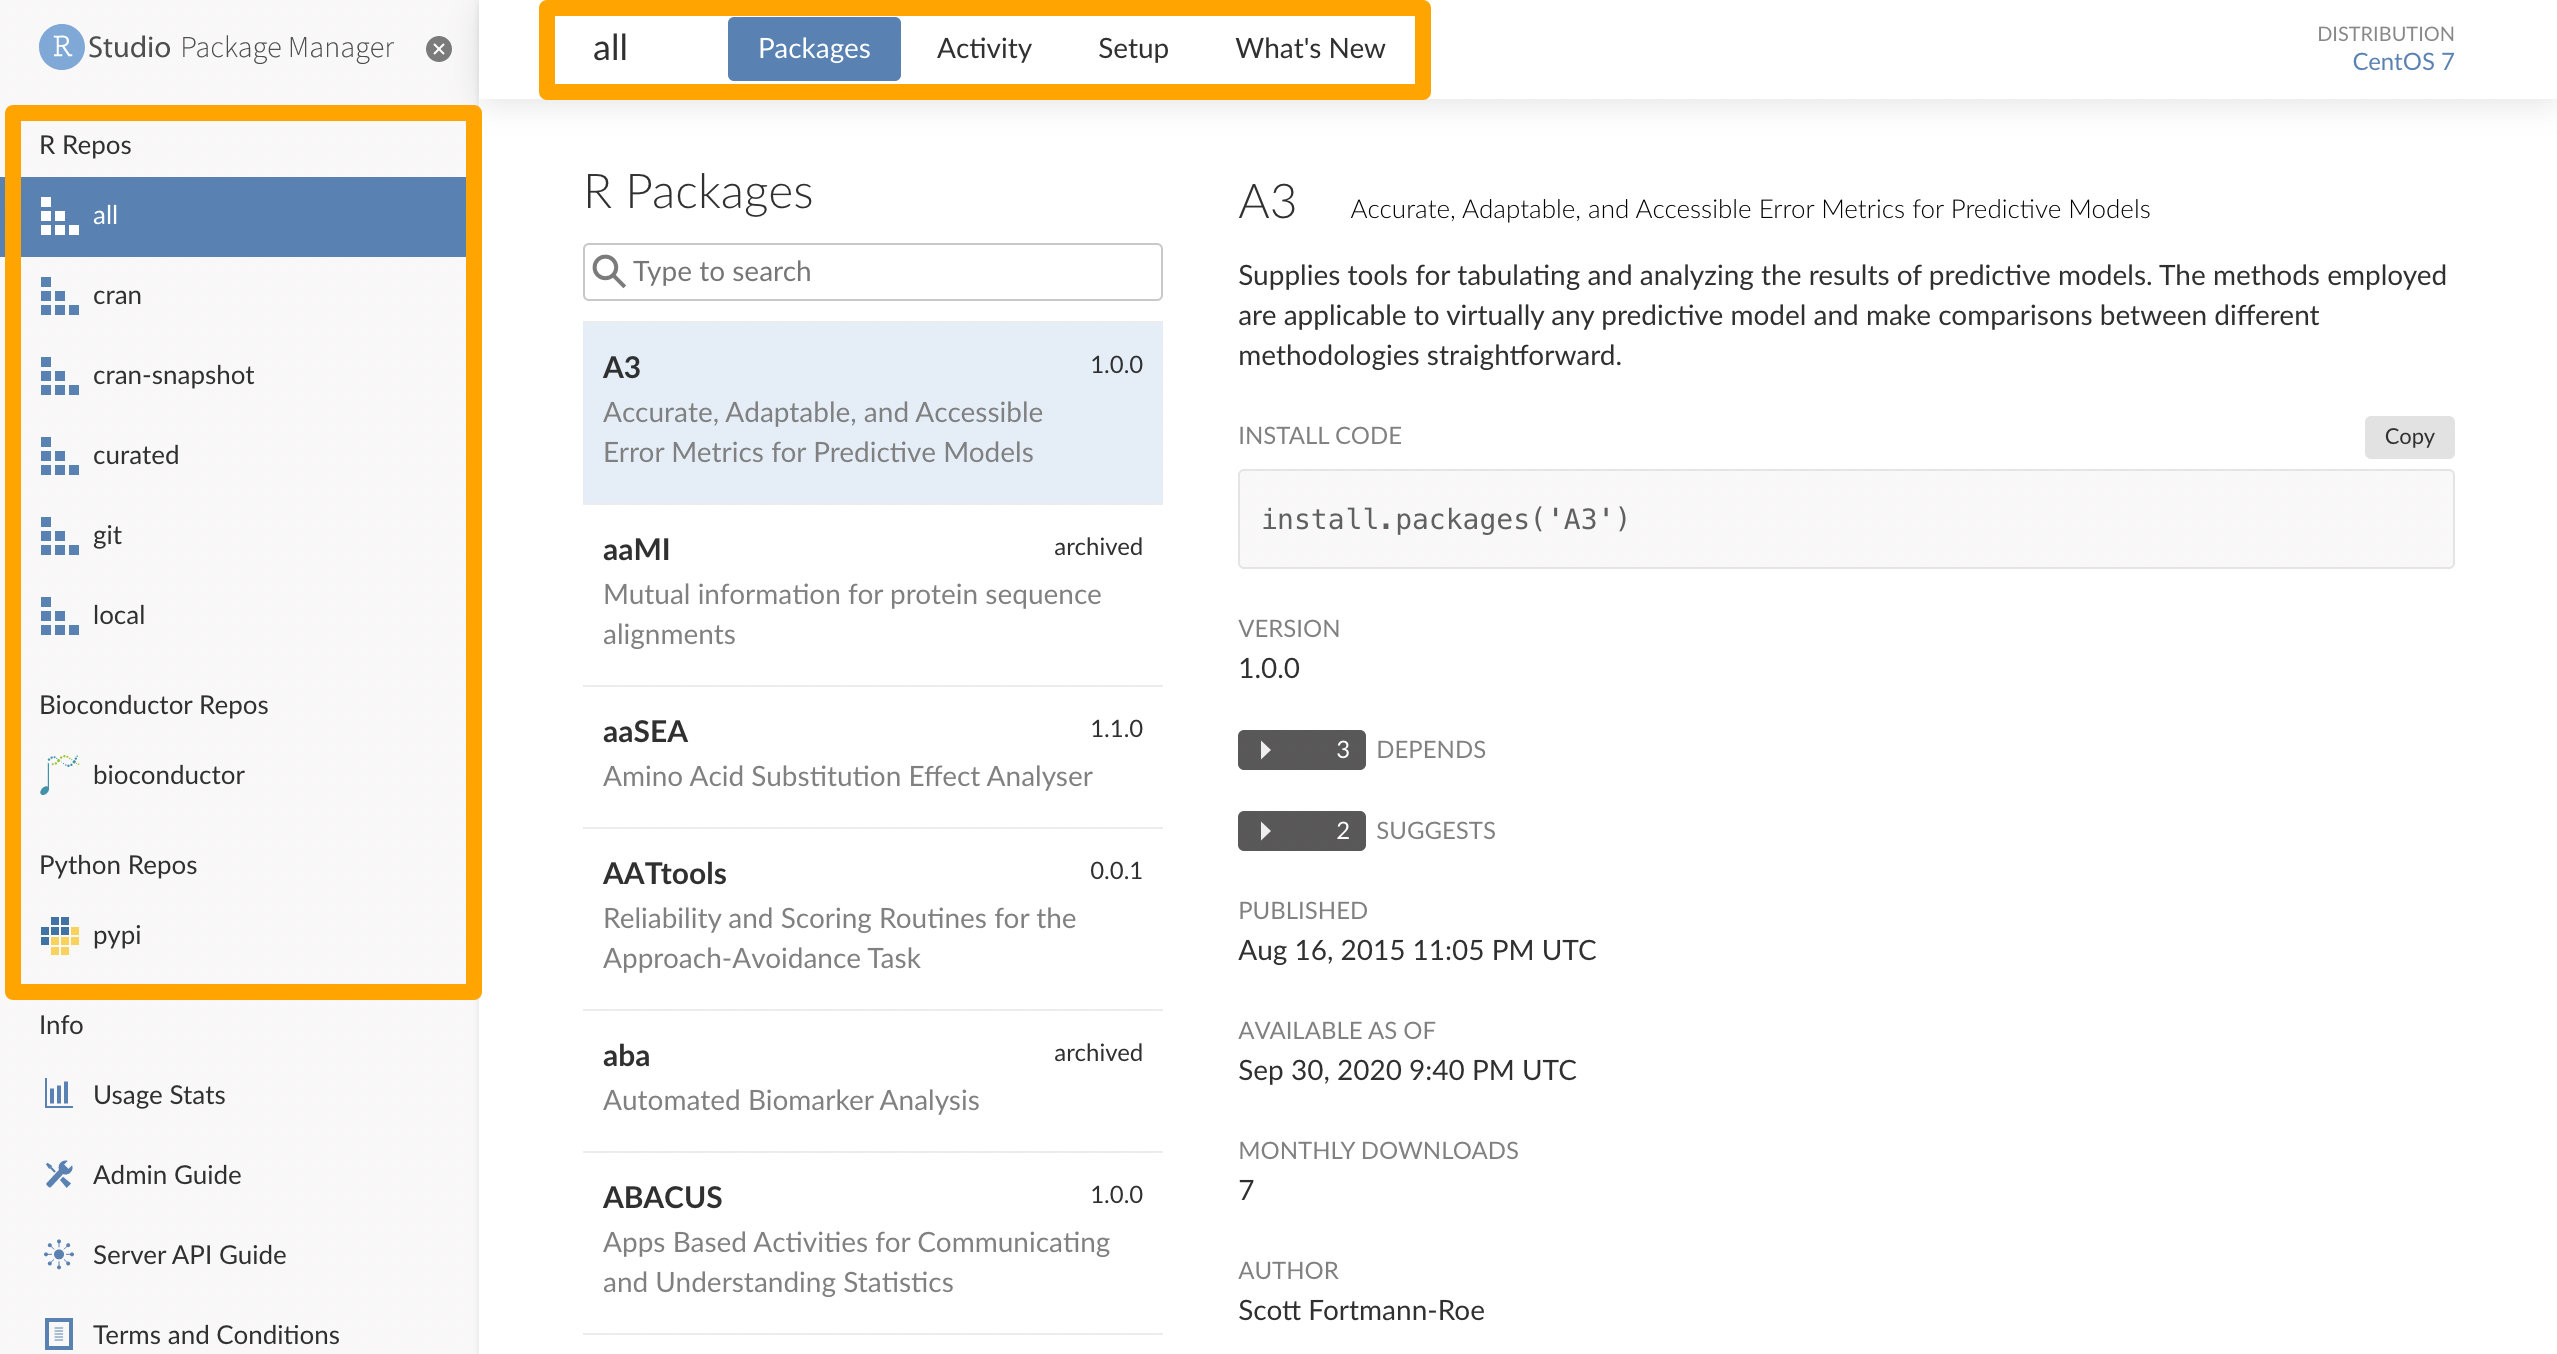
Task: Open the Setup tab
Action: point(1133,48)
